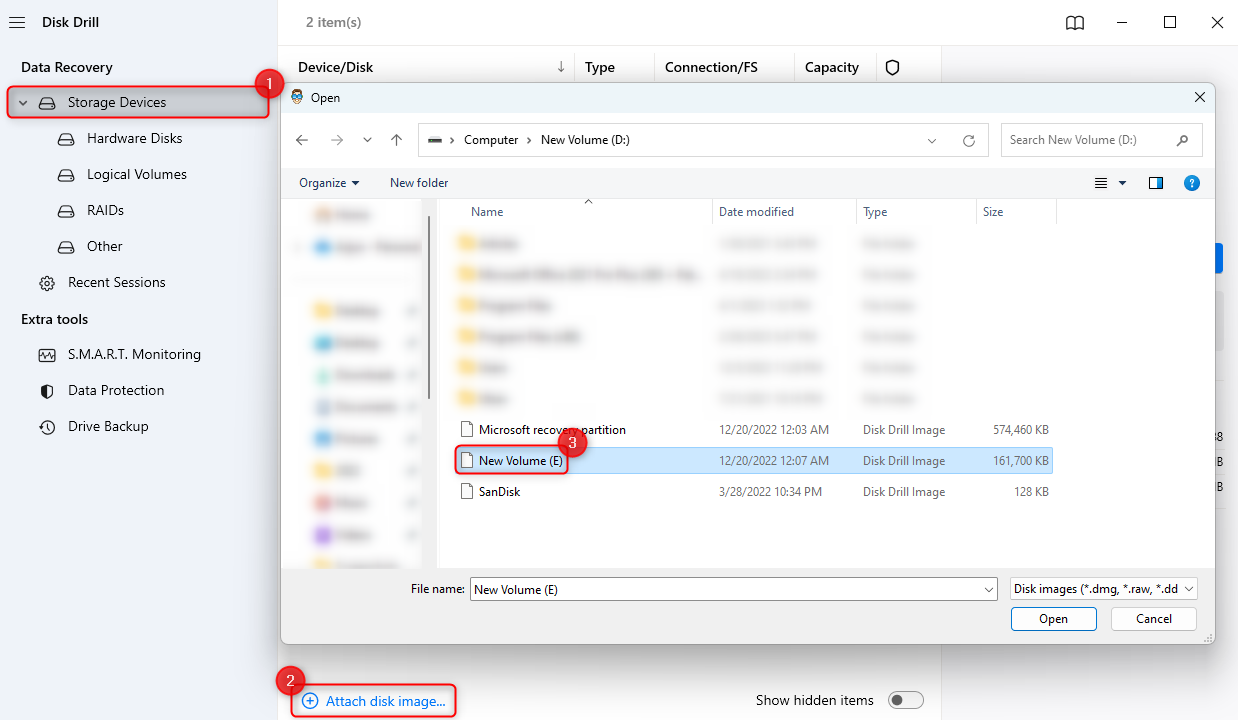Sort by Device/Disk column header
1238x720 pixels.
point(335,67)
